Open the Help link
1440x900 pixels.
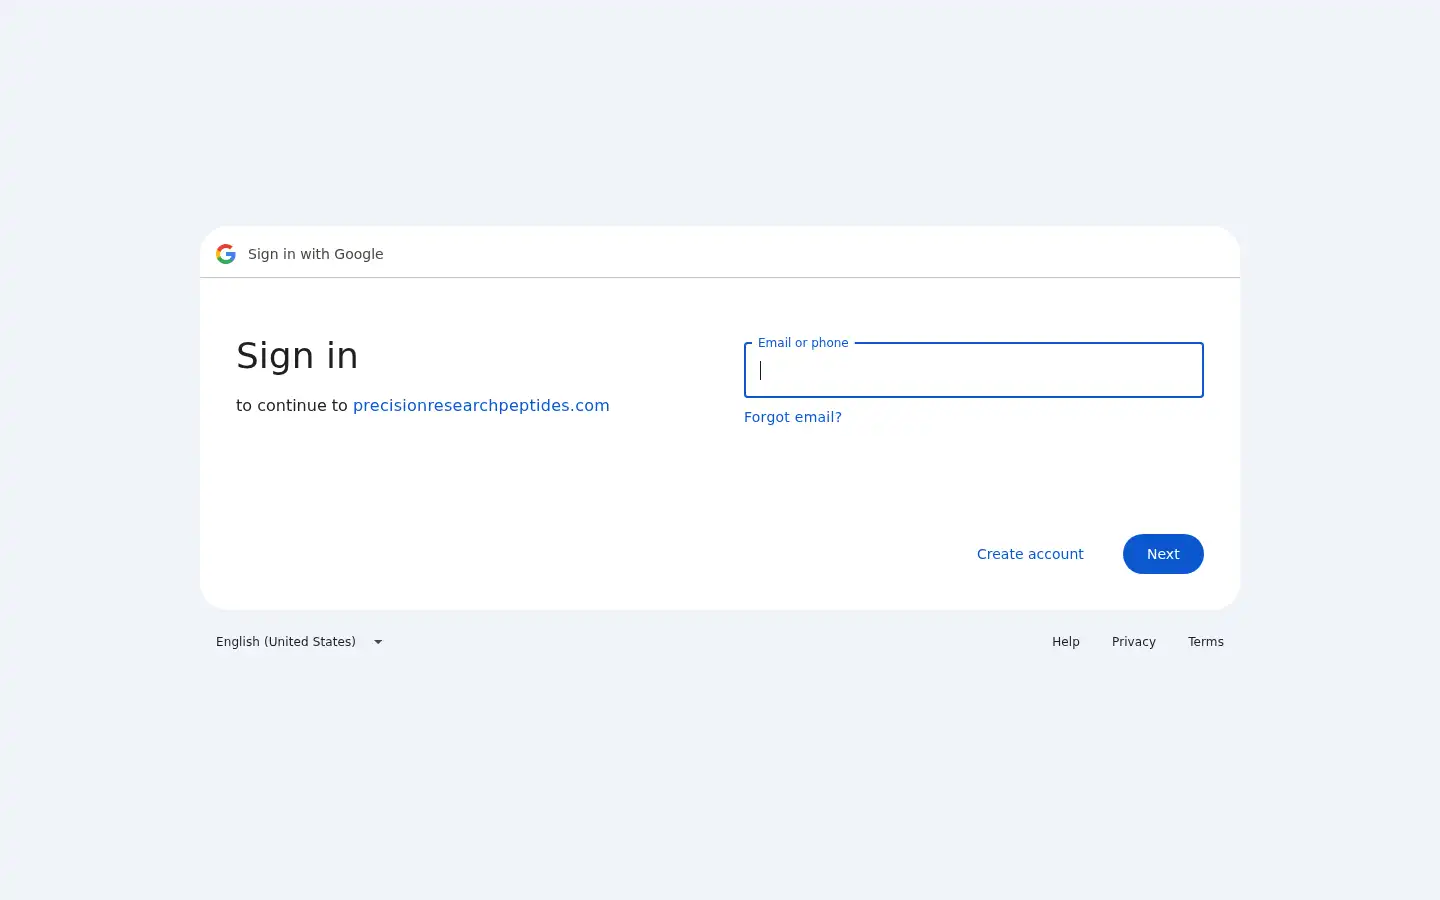pos(1066,642)
